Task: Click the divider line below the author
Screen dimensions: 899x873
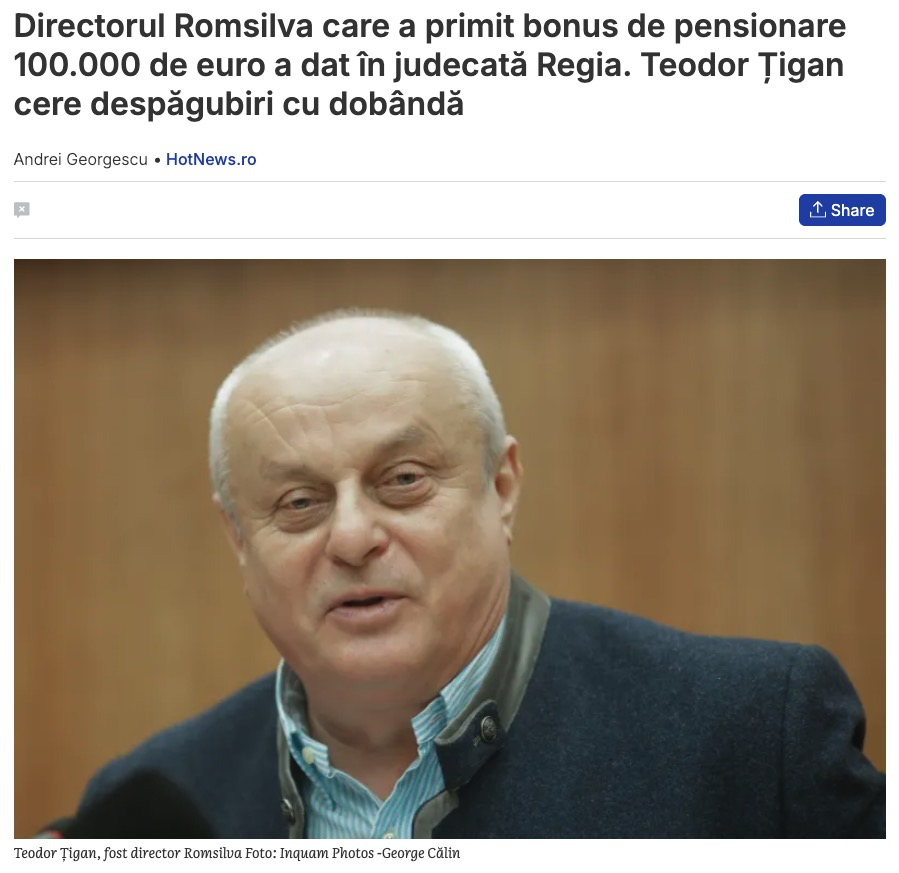Action: (x=450, y=182)
